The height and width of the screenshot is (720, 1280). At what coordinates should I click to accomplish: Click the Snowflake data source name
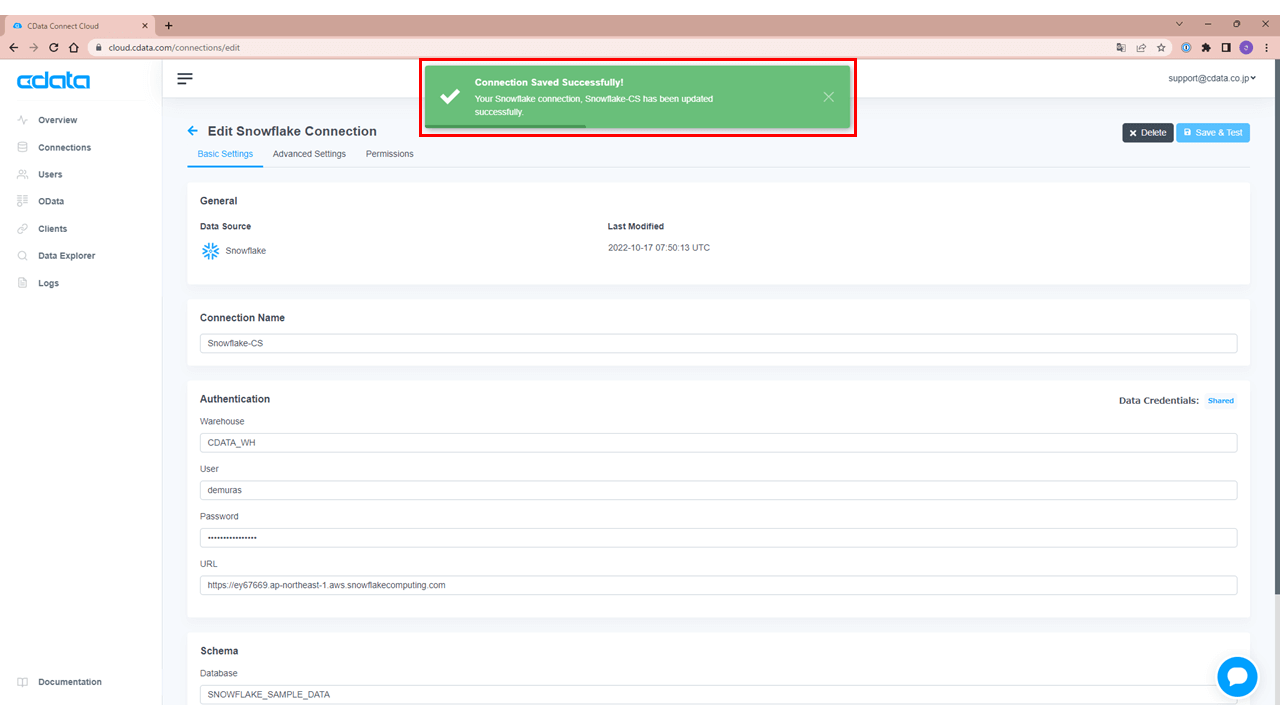246,251
